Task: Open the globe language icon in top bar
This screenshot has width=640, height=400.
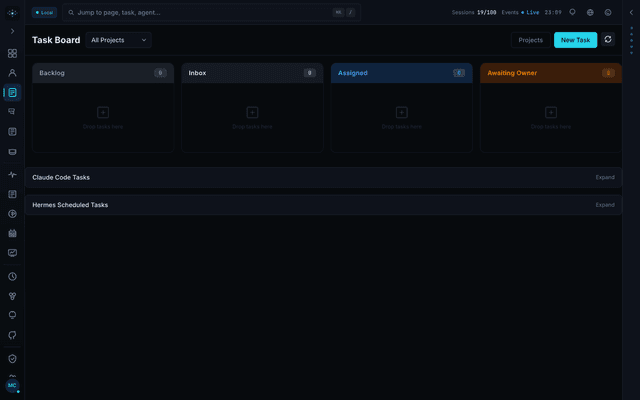Action: pos(590,13)
